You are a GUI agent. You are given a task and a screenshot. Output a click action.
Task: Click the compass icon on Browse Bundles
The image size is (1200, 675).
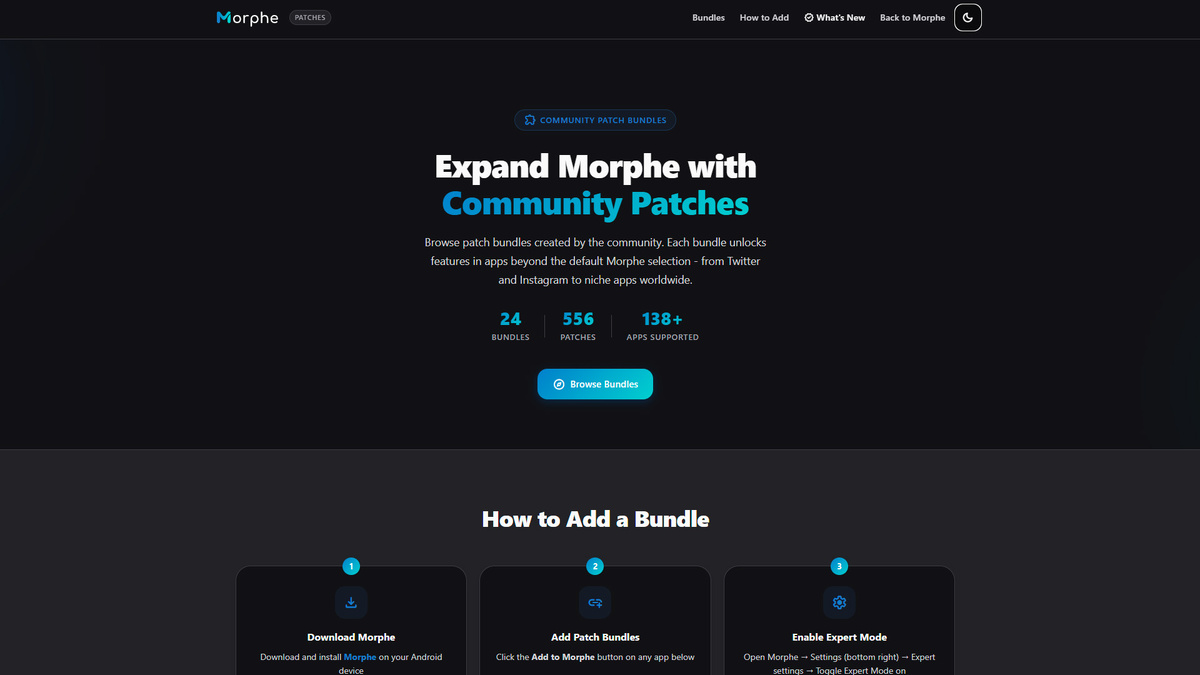click(559, 384)
